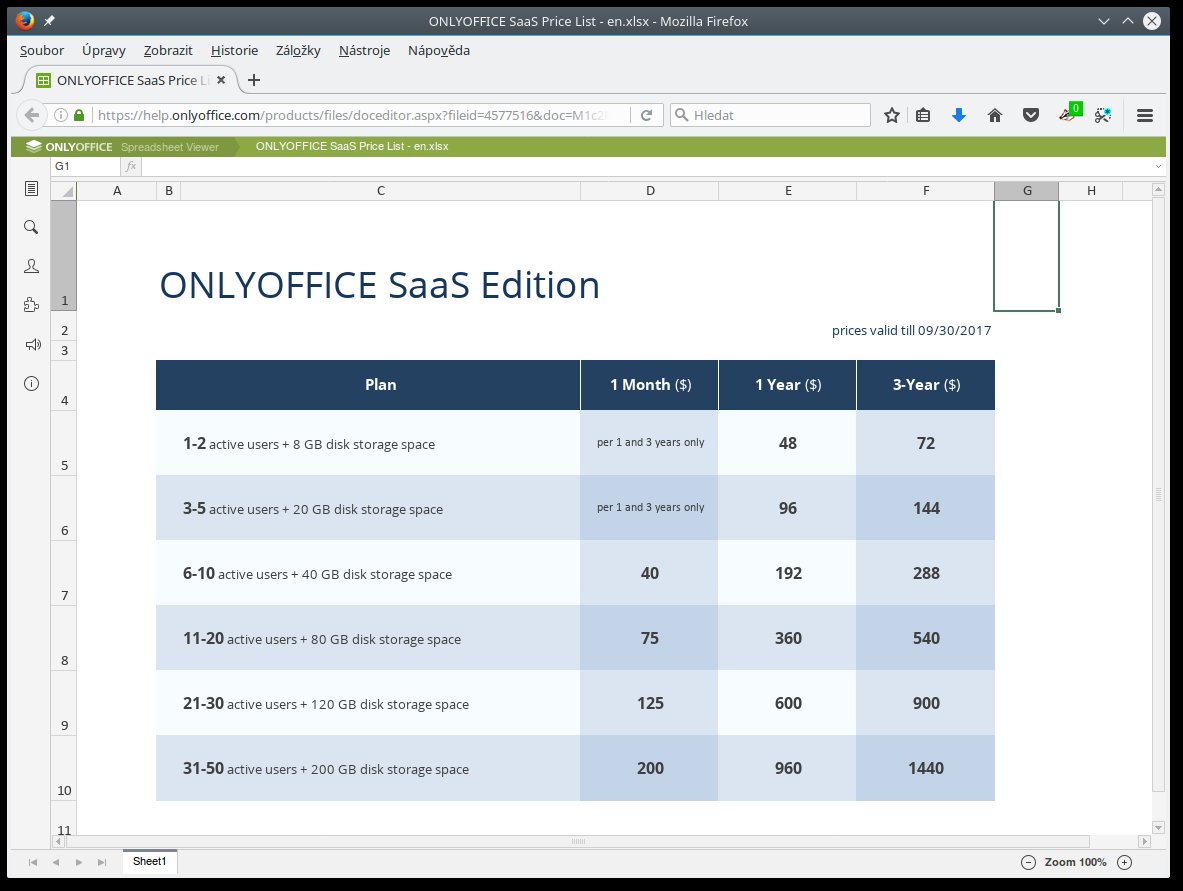
Task: Click the vertical scrollbar up arrow
Action: coord(1158,189)
